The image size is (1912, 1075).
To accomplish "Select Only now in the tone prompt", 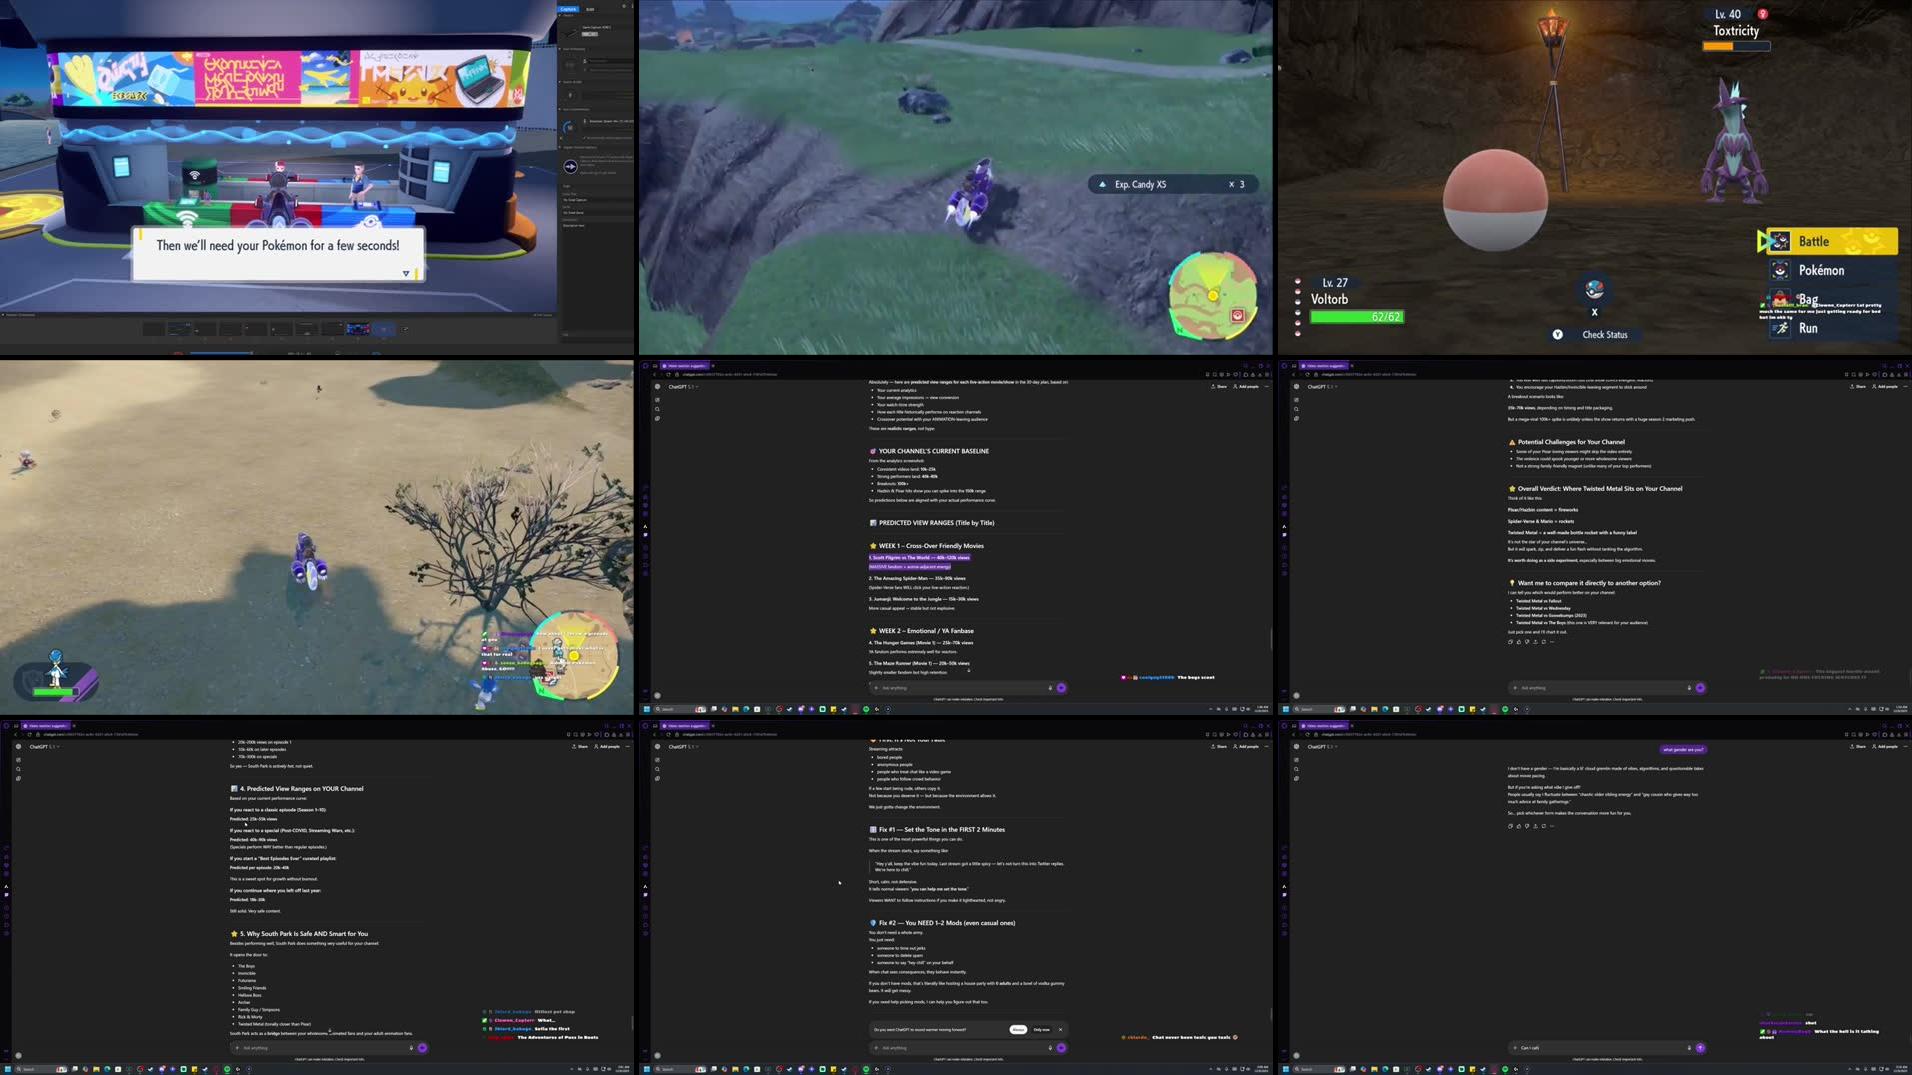I will click(x=1041, y=1029).
